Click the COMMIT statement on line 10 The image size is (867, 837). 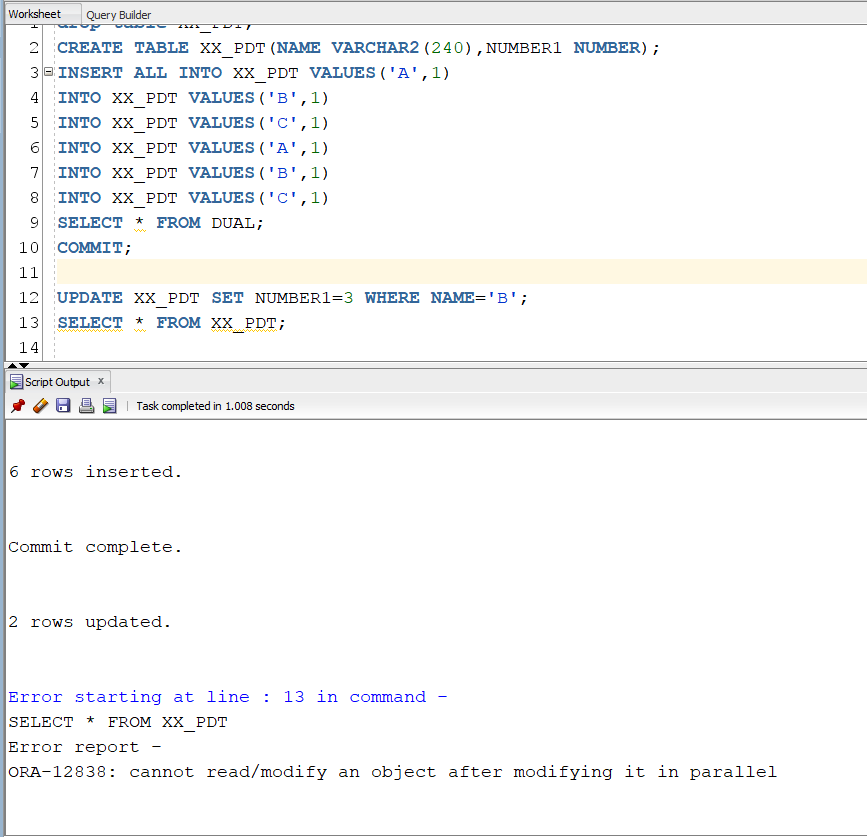[x=92, y=248]
